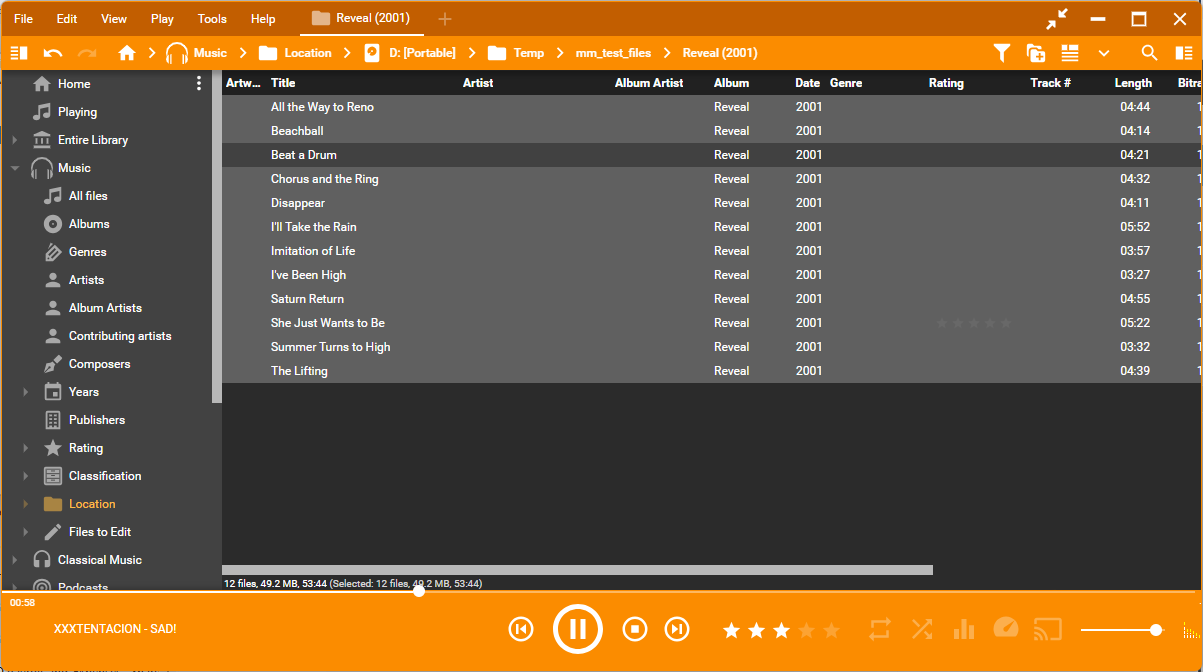Adjust the volume slider handle
Viewport: 1203px width, 672px height.
pyautogui.click(x=1156, y=630)
